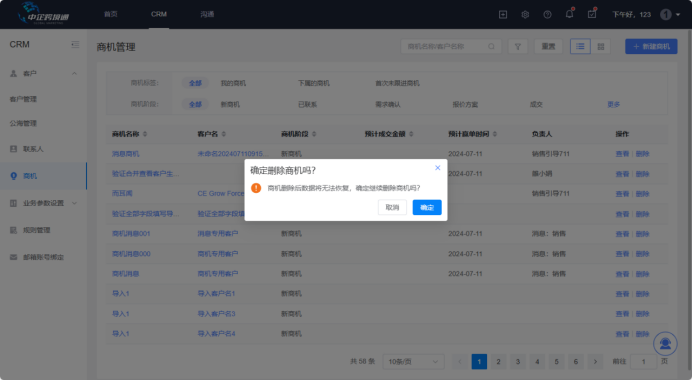Go to previous page arrow
This screenshot has width=692, height=380.
click(x=460, y=361)
